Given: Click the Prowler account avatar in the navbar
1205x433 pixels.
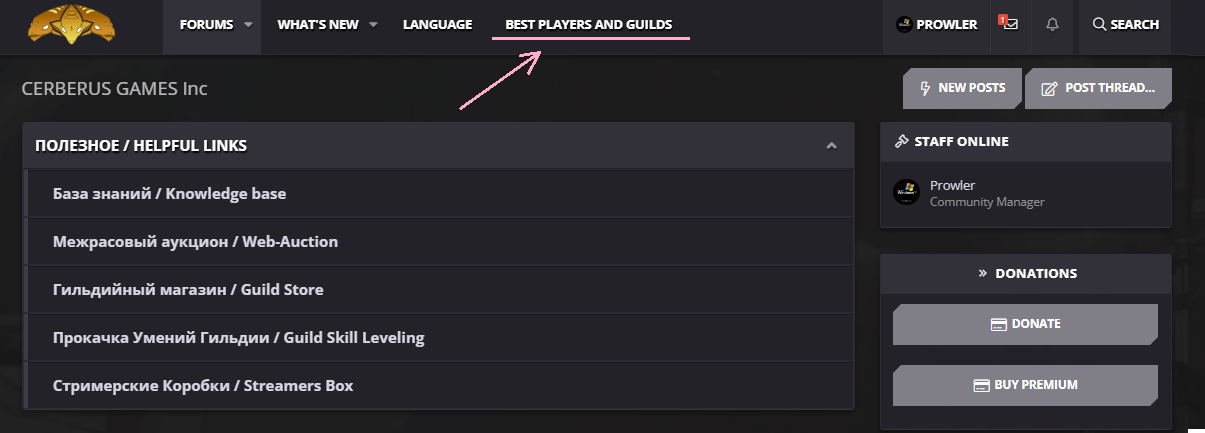Looking at the screenshot, I should [904, 25].
